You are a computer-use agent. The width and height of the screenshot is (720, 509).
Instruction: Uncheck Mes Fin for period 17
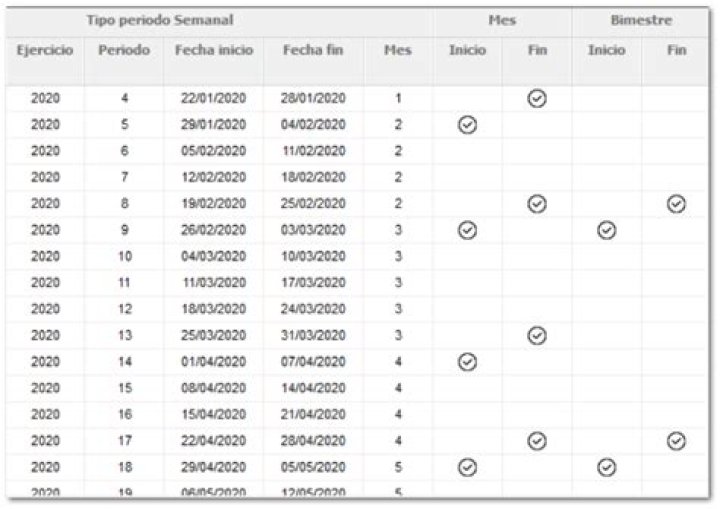coord(537,440)
